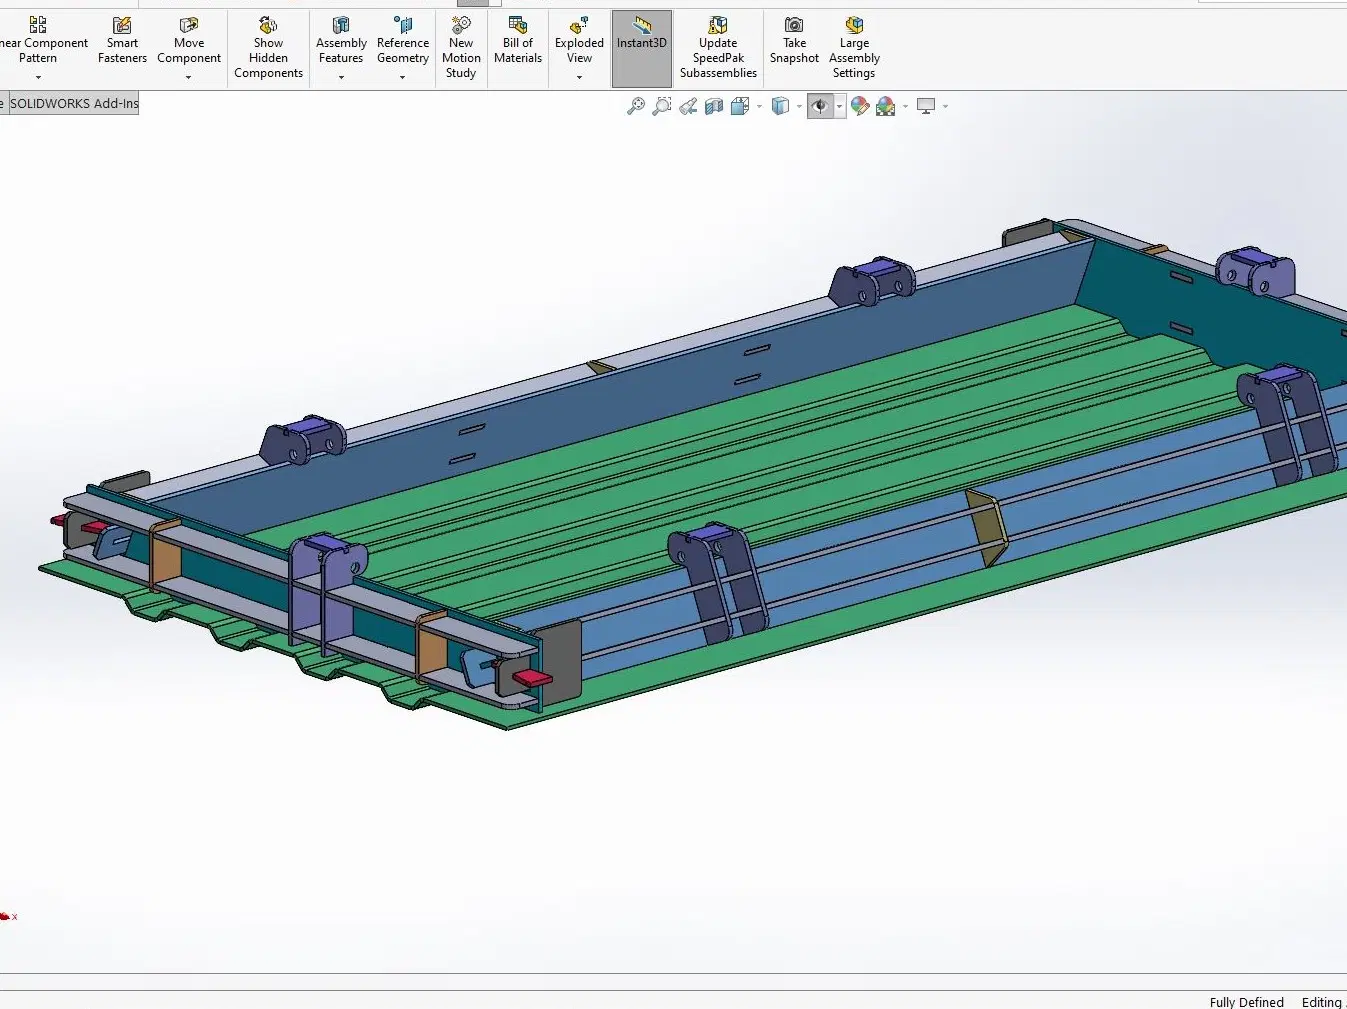Click the Previous View icon

click(x=688, y=106)
